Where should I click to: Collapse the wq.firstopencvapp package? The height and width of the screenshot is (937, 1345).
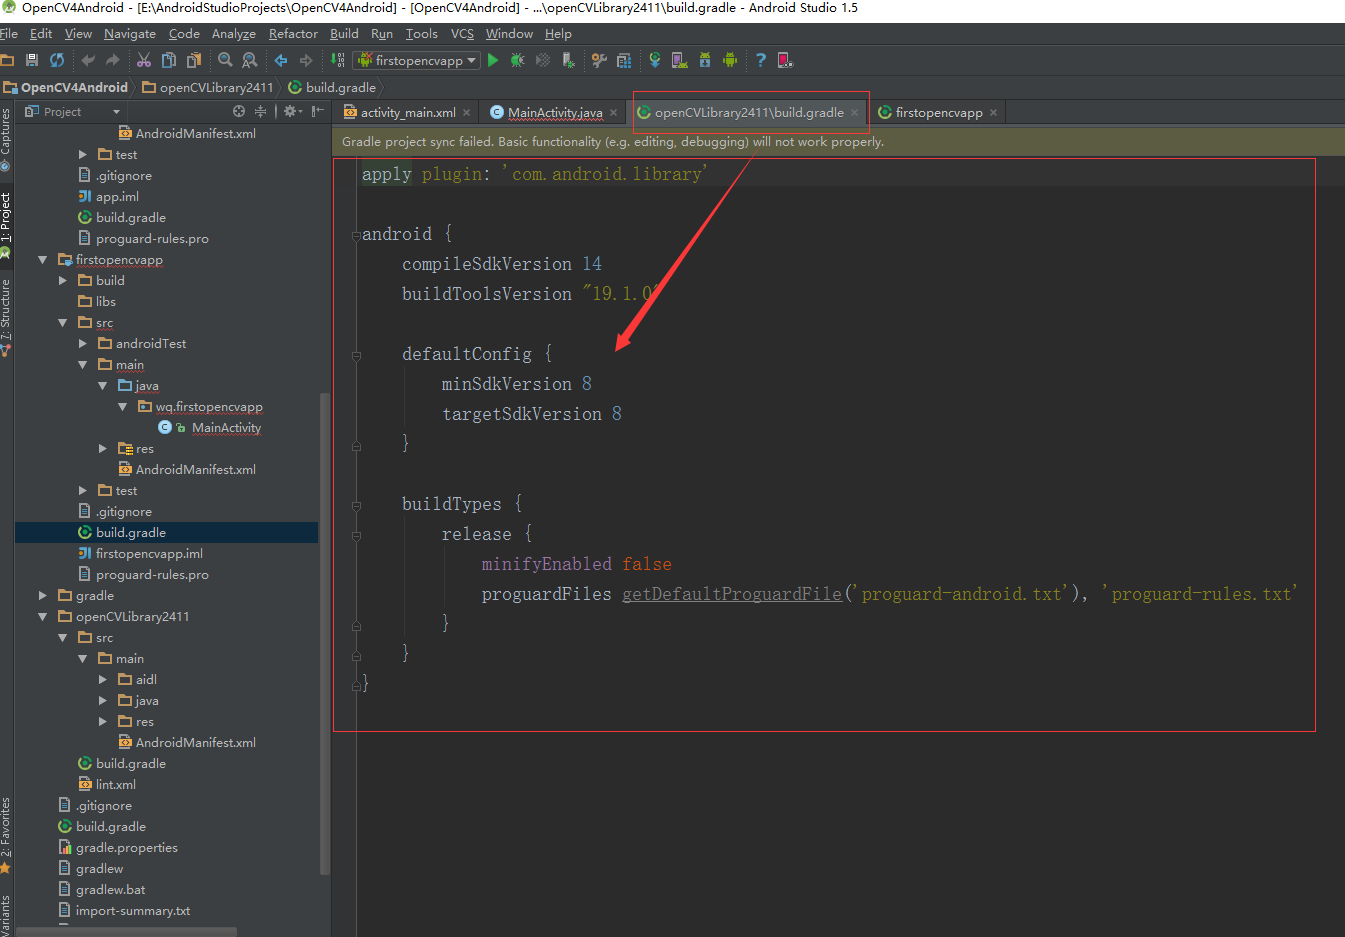[x=123, y=407]
